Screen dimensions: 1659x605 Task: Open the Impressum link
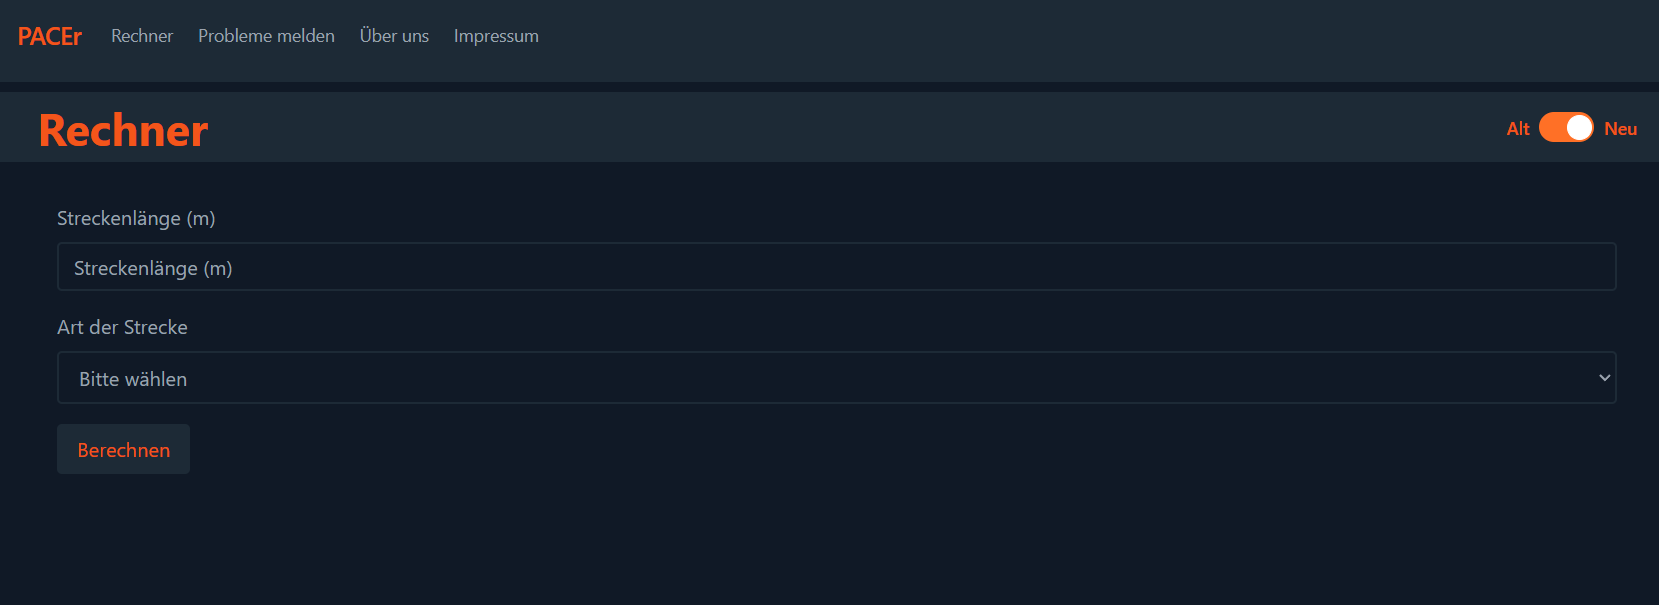[496, 36]
